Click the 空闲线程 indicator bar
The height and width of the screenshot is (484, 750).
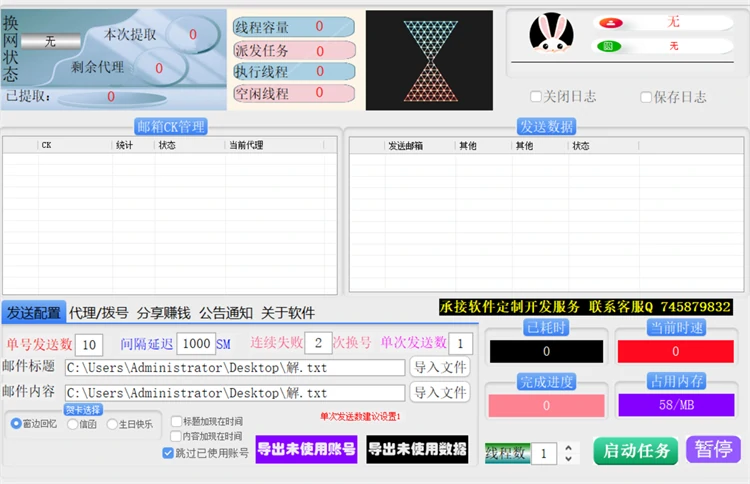(x=294, y=93)
